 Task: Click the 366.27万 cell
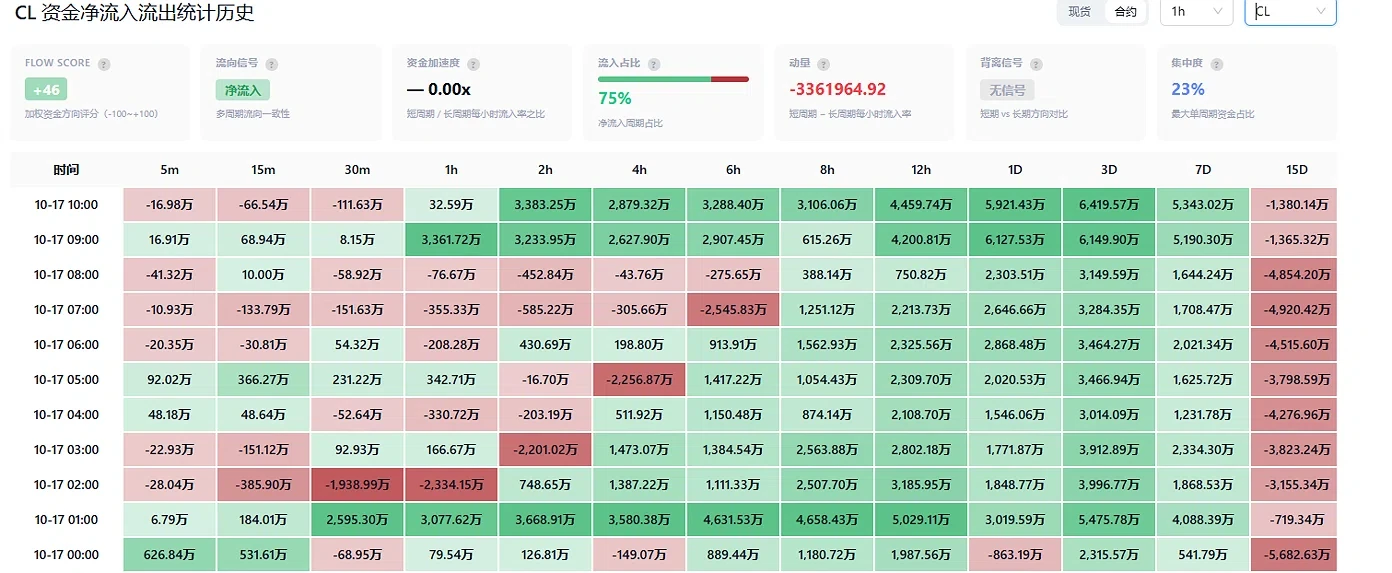point(263,380)
